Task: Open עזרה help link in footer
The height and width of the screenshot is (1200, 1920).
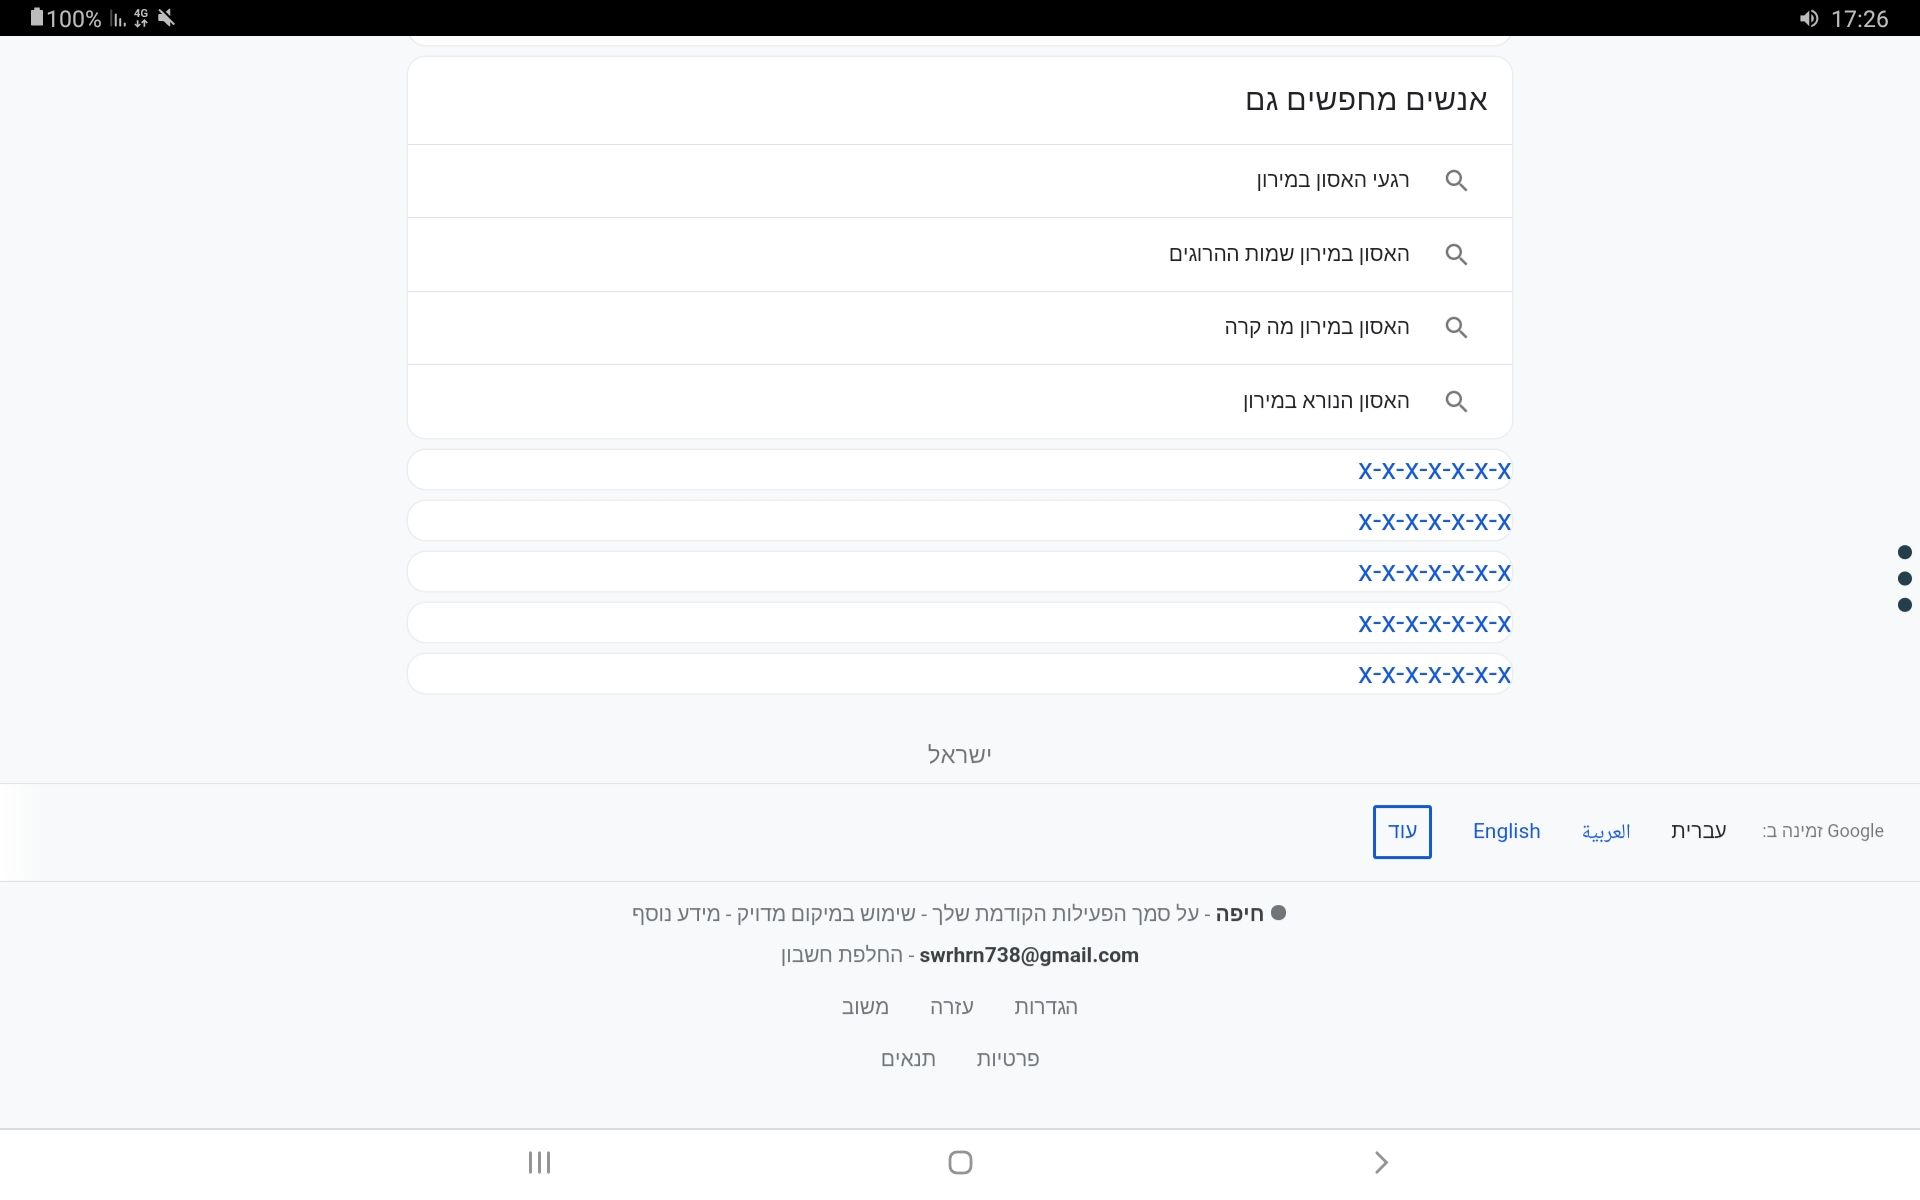Action: click(x=951, y=1007)
